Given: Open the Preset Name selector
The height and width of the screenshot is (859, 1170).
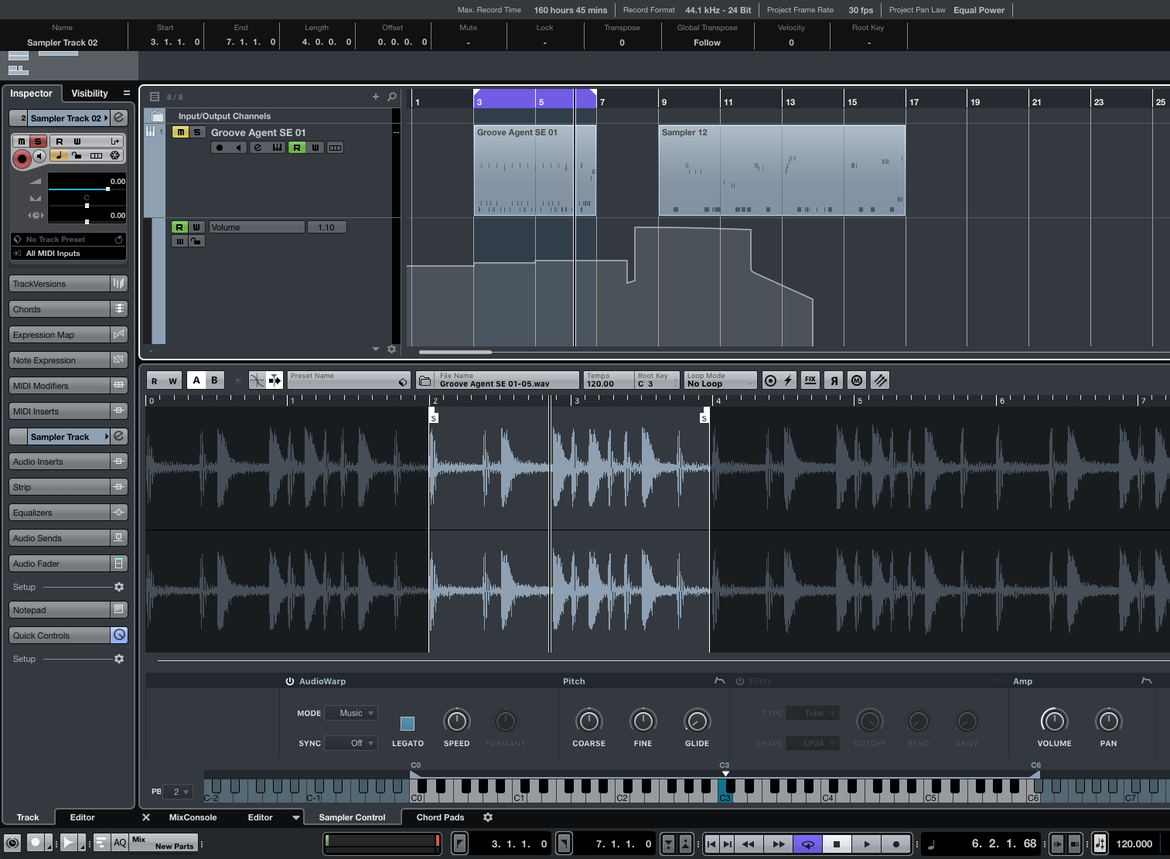Looking at the screenshot, I should point(348,381).
